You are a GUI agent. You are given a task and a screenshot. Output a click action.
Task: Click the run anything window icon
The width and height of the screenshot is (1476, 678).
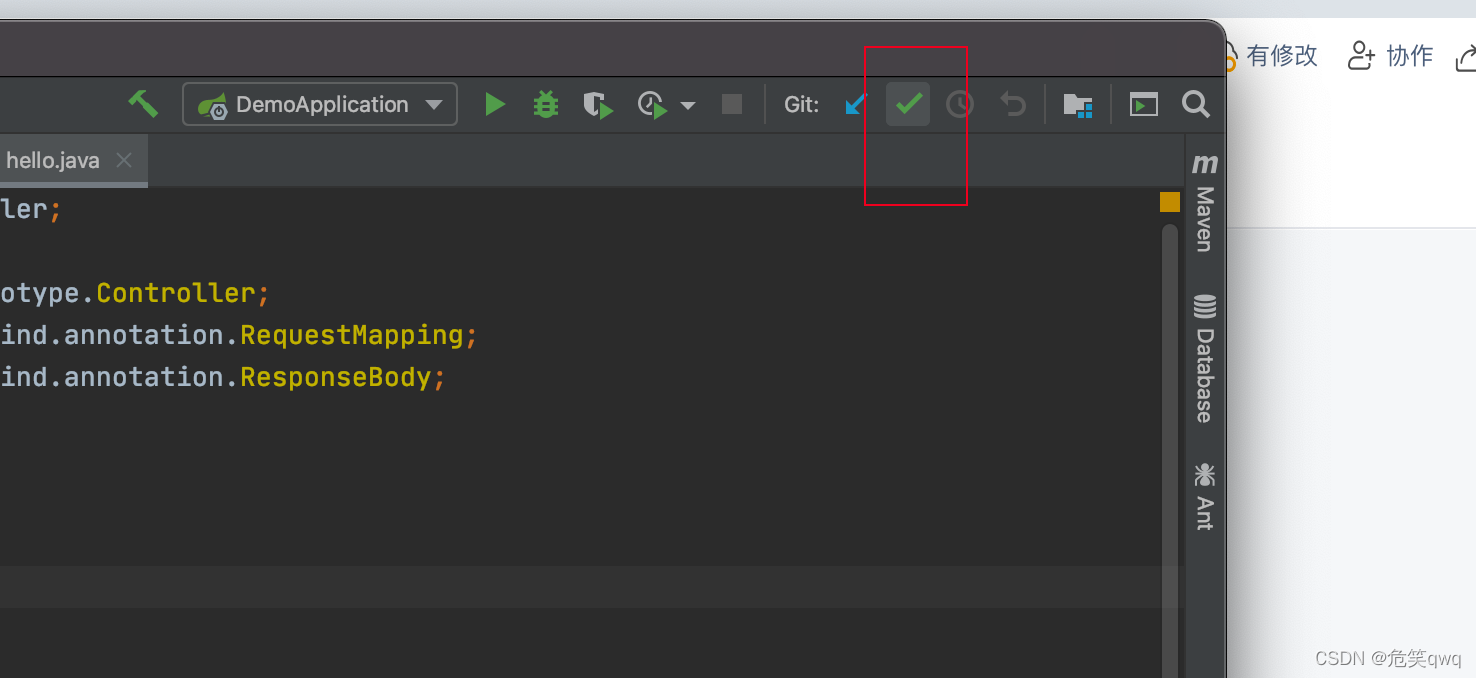click(x=1144, y=104)
